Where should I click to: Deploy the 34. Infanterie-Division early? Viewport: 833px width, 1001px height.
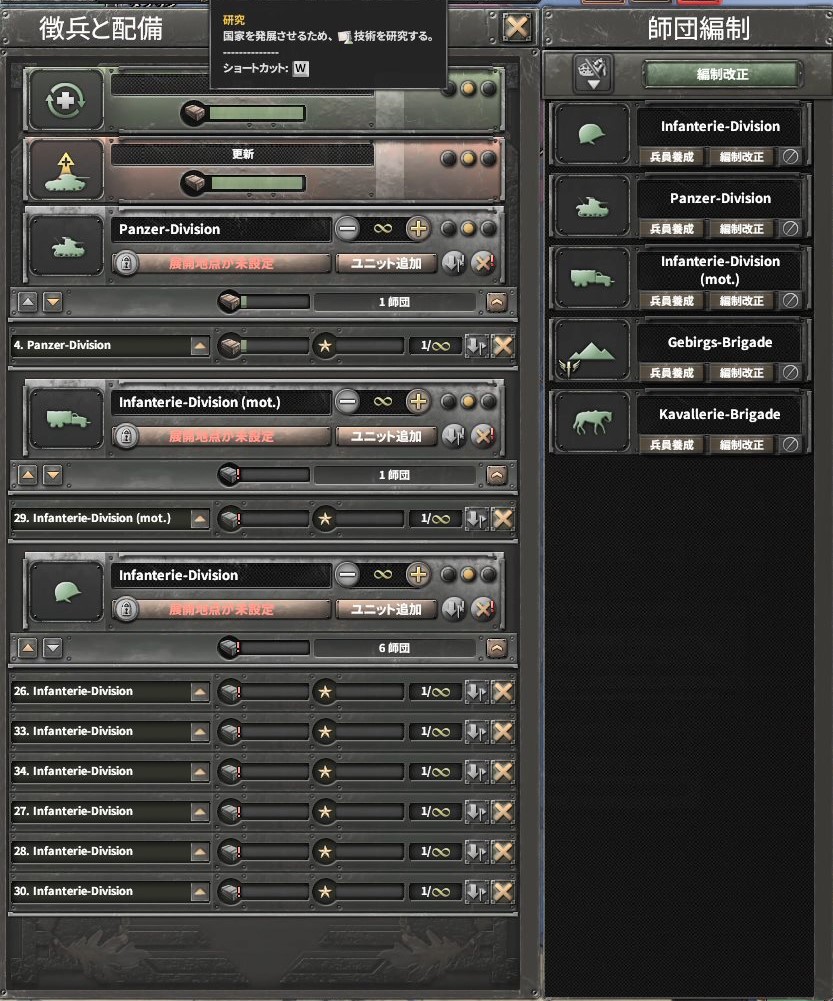point(476,772)
